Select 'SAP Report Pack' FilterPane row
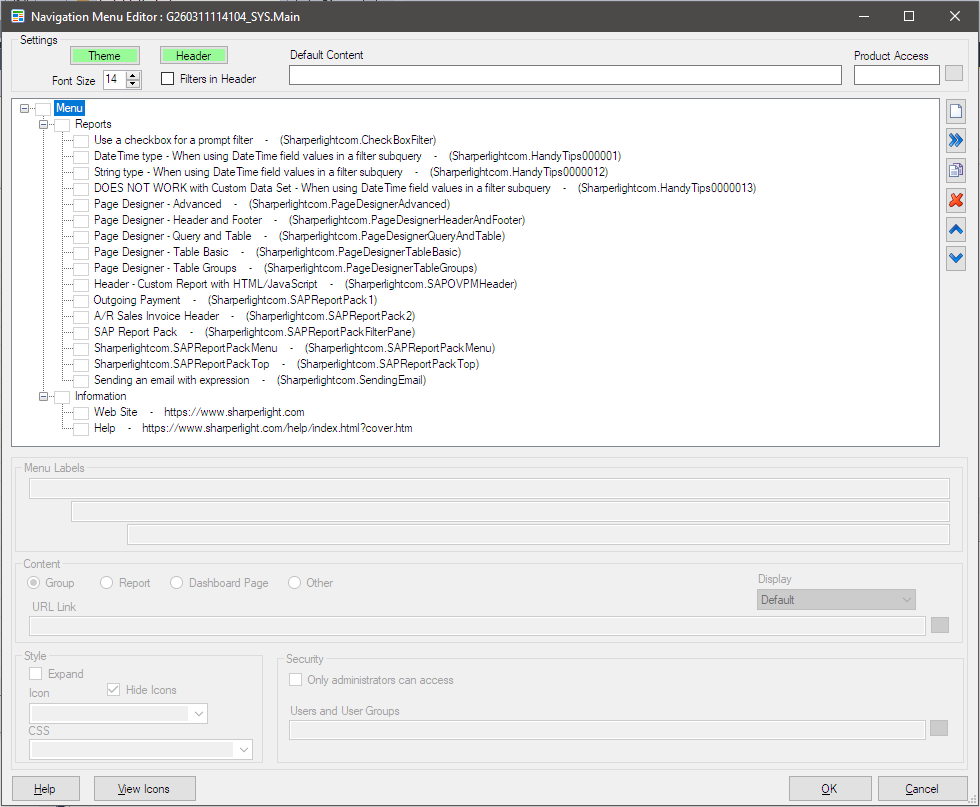Screen dimensions: 980x807 click(254, 332)
